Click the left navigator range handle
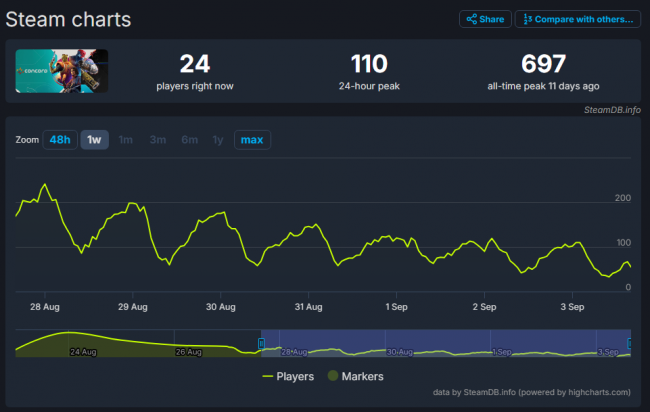The height and width of the screenshot is (412, 650). [261, 343]
